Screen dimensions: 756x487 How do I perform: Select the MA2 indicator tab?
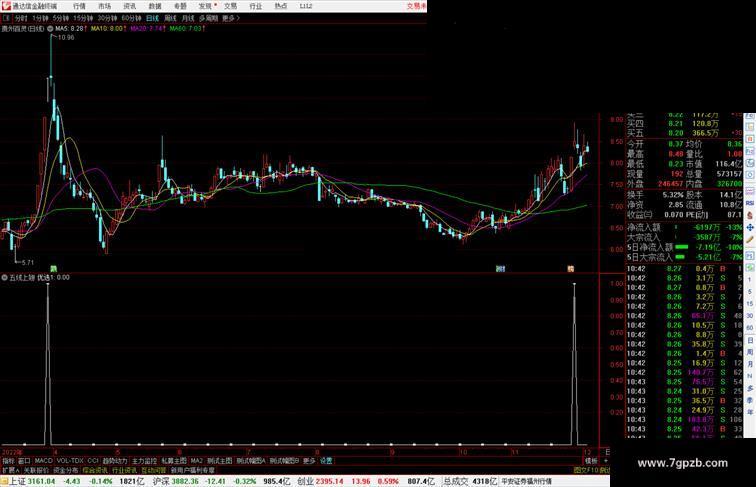(x=196, y=461)
